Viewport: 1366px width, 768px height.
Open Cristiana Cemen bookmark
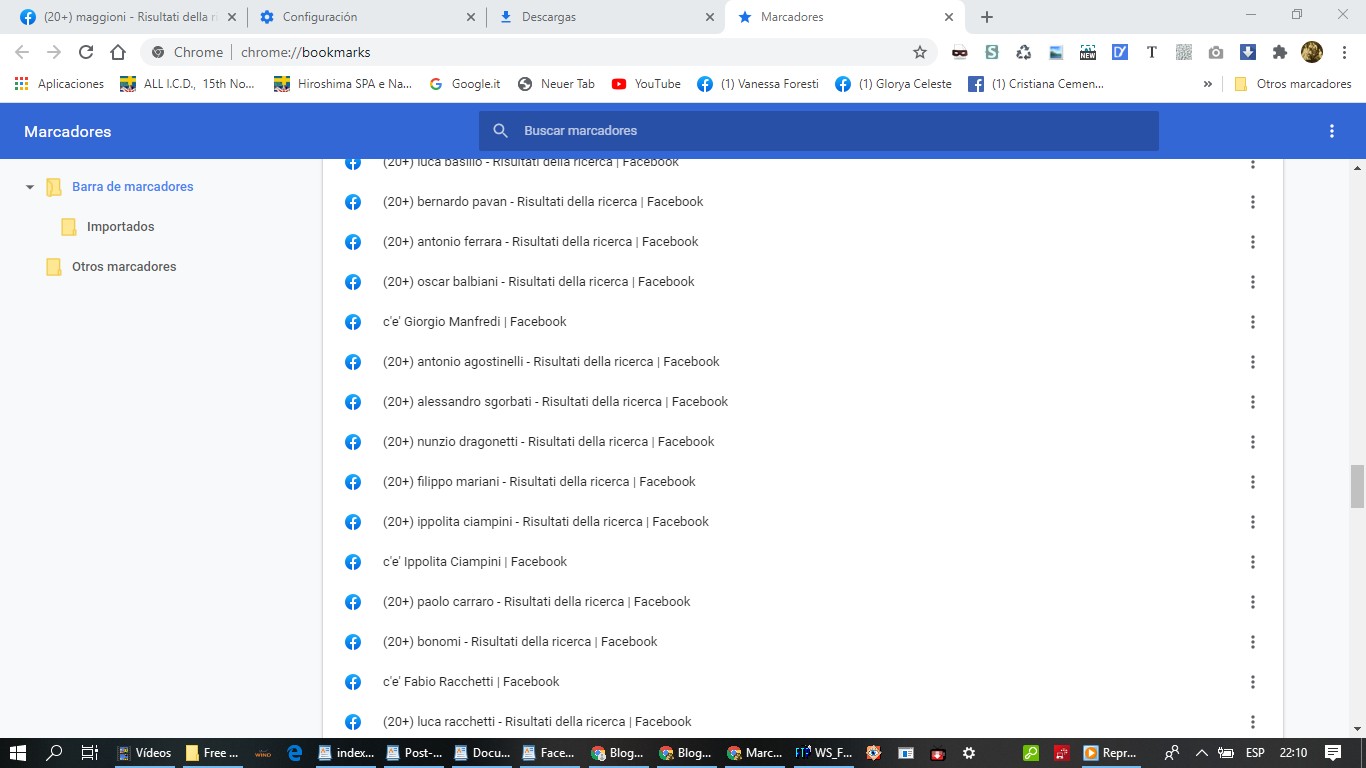click(1036, 84)
